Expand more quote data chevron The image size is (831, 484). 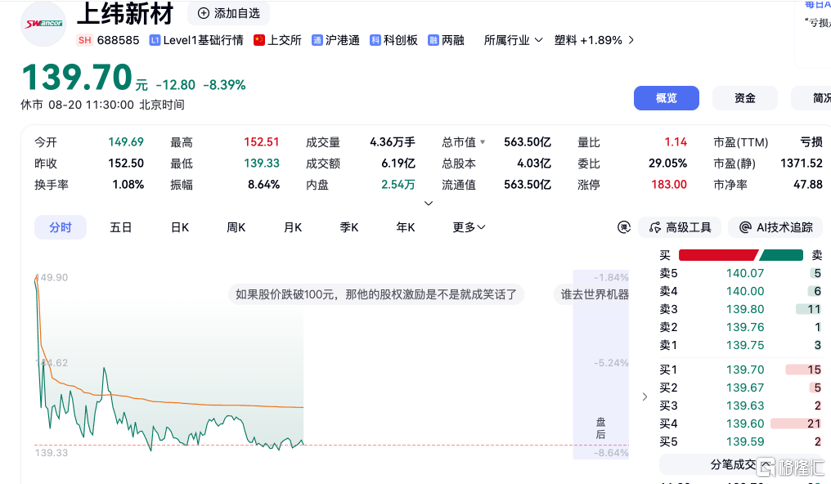tap(429, 203)
